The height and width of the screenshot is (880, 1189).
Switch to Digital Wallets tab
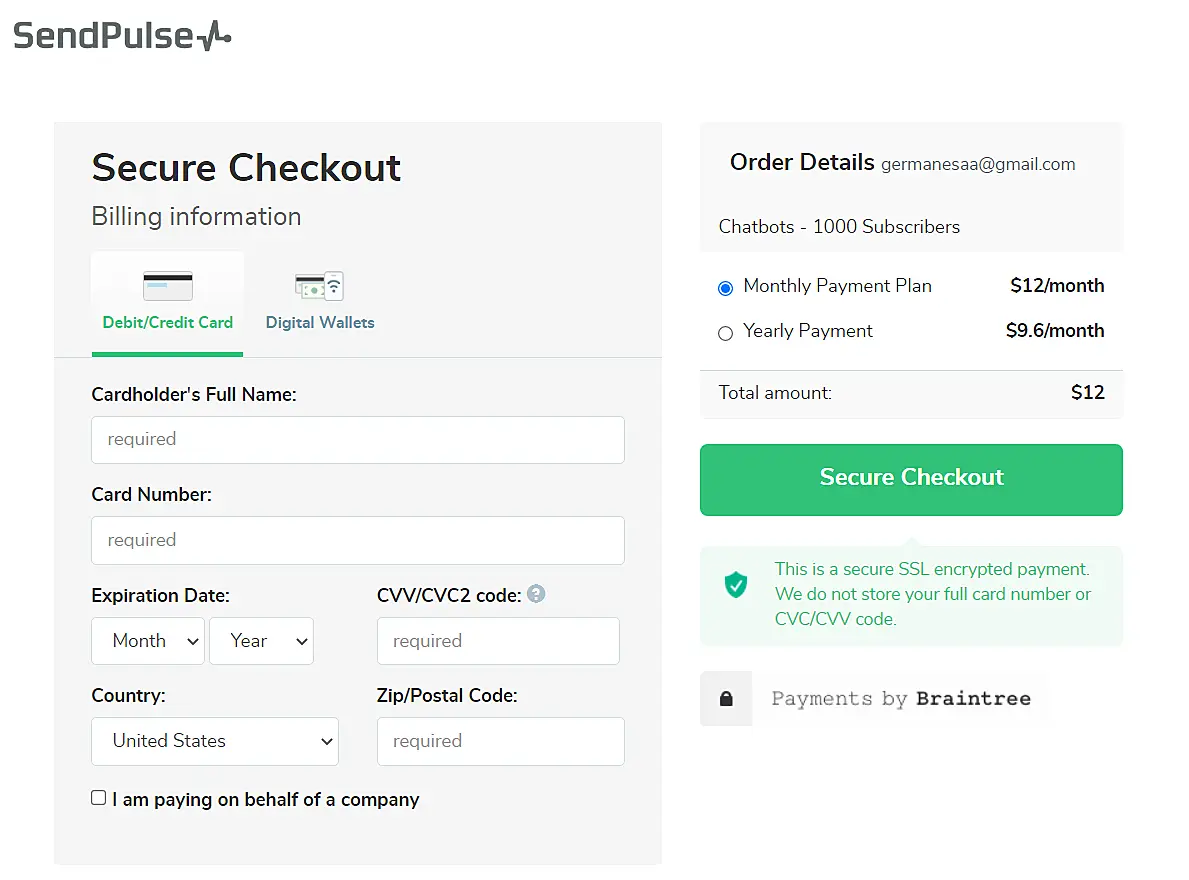[320, 322]
